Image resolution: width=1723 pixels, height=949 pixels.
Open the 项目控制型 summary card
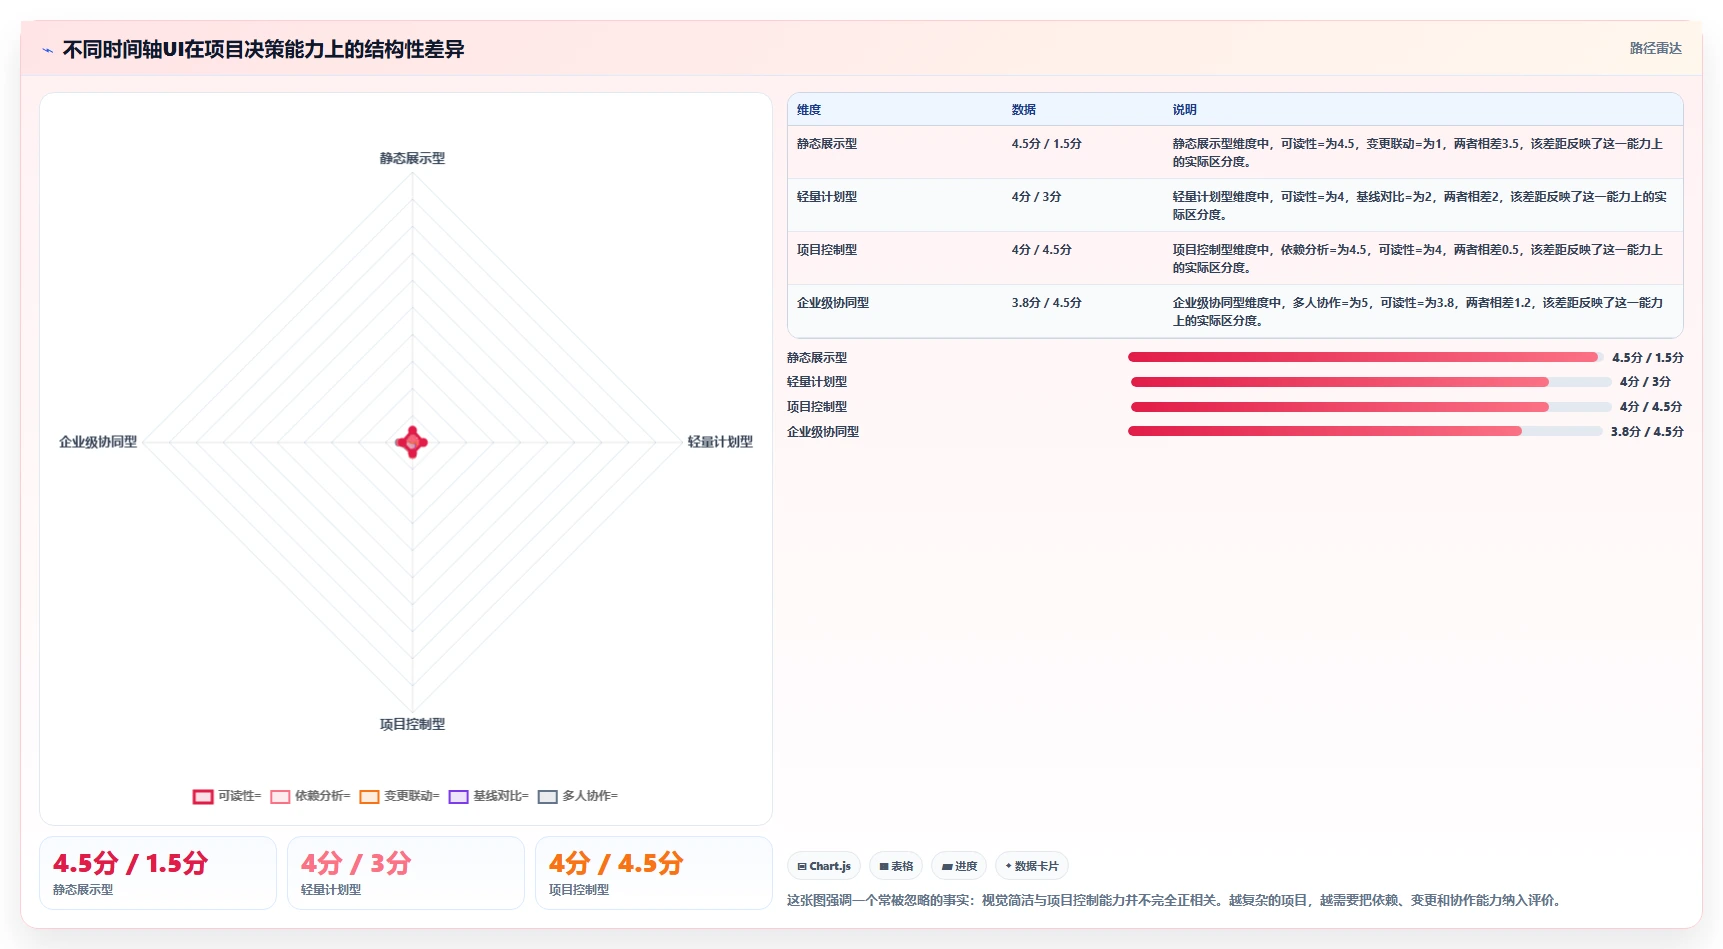(x=654, y=873)
